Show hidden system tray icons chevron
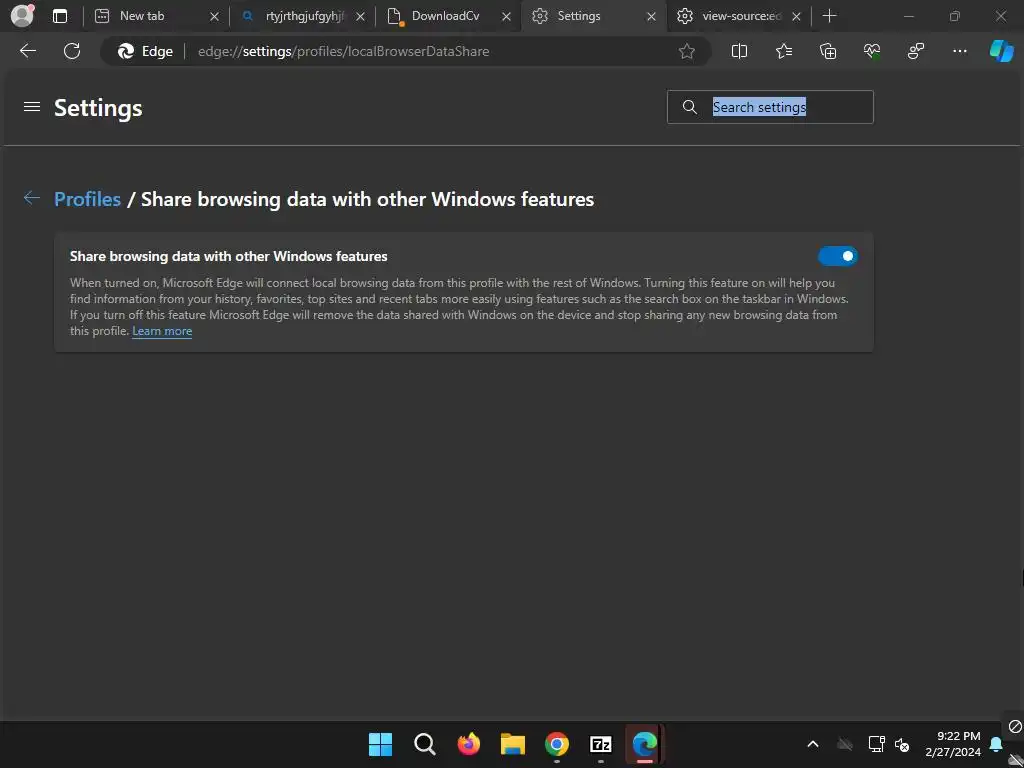1024x768 pixels. (813, 744)
